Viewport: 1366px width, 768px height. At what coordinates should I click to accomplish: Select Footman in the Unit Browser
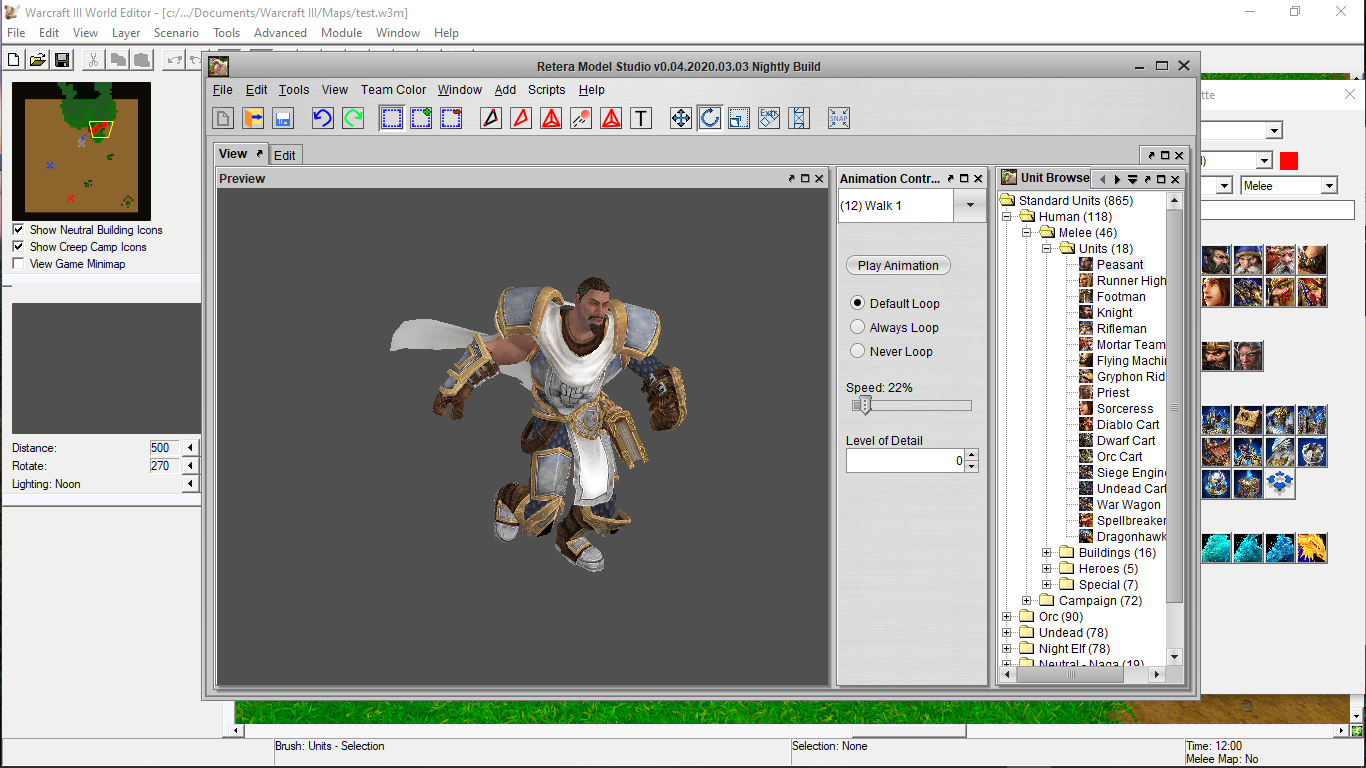coord(1121,296)
